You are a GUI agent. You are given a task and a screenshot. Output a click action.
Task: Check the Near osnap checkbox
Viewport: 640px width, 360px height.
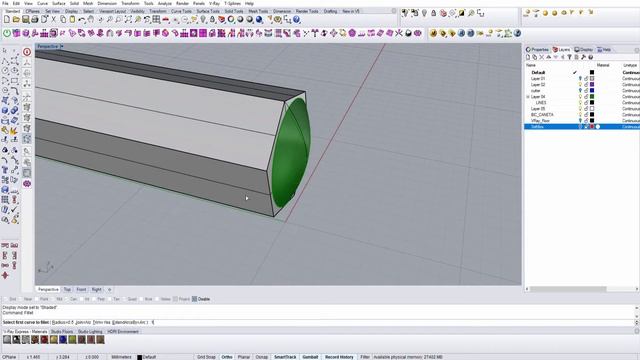(21, 299)
